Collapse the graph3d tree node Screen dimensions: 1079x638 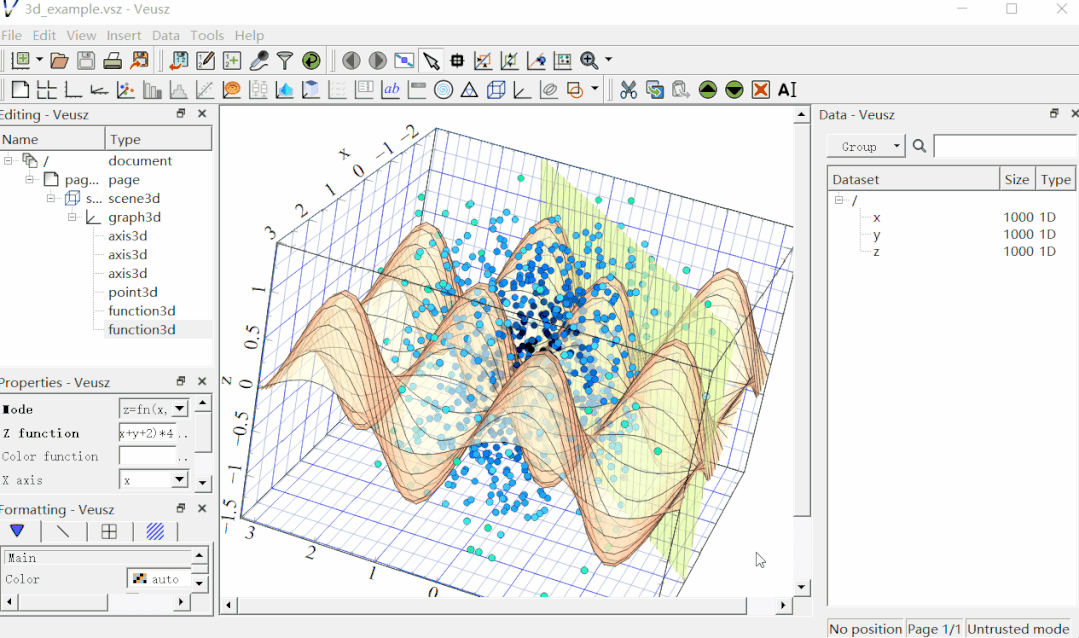pos(72,217)
